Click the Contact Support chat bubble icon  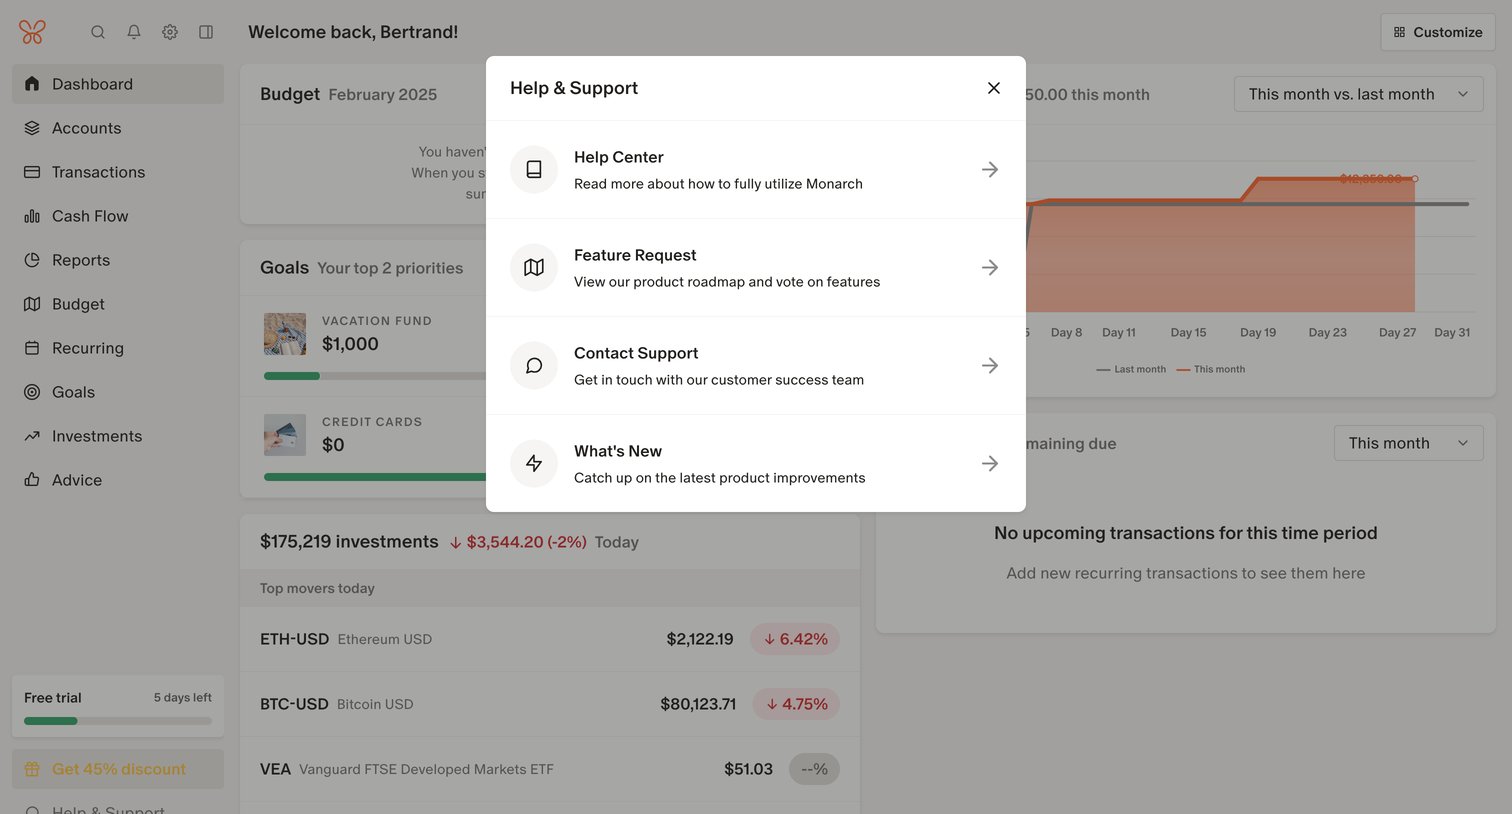tap(534, 366)
